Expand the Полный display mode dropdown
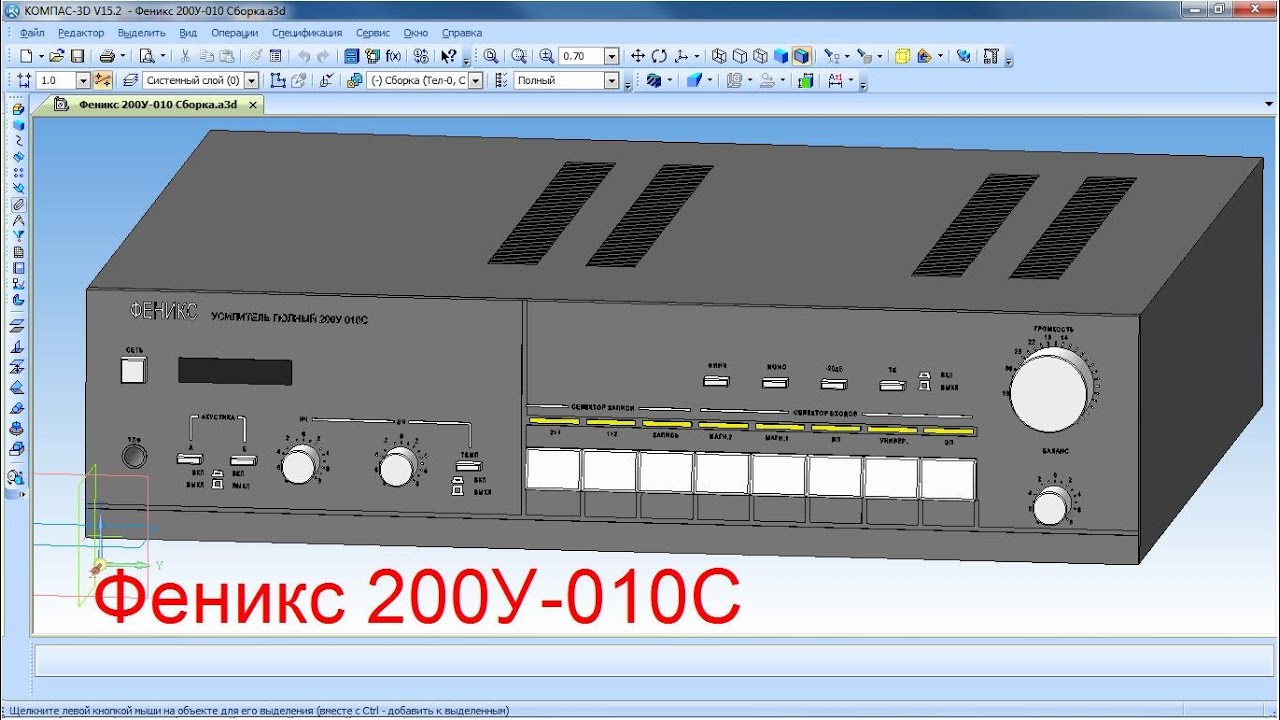The image size is (1280, 720). pyautogui.click(x=610, y=81)
